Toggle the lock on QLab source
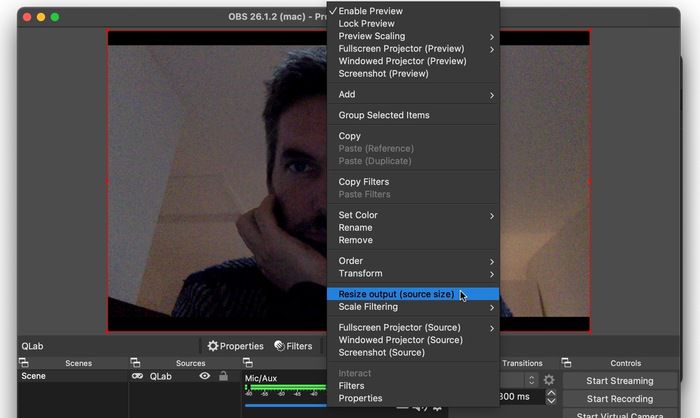This screenshot has height=418, width=700. coord(222,377)
